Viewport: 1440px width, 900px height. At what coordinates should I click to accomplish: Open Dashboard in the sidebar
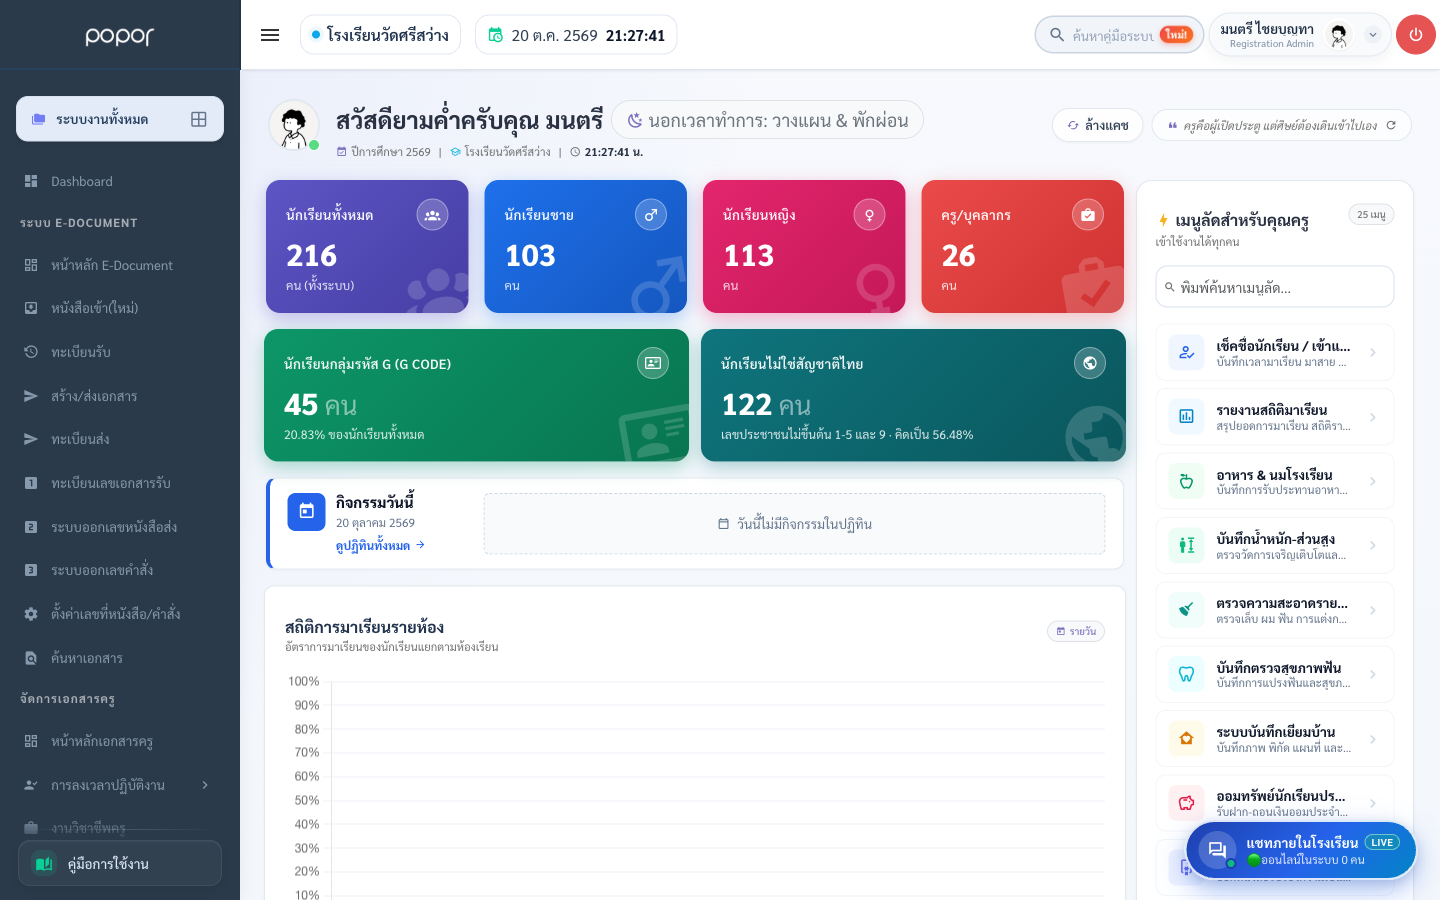[x=120, y=181]
